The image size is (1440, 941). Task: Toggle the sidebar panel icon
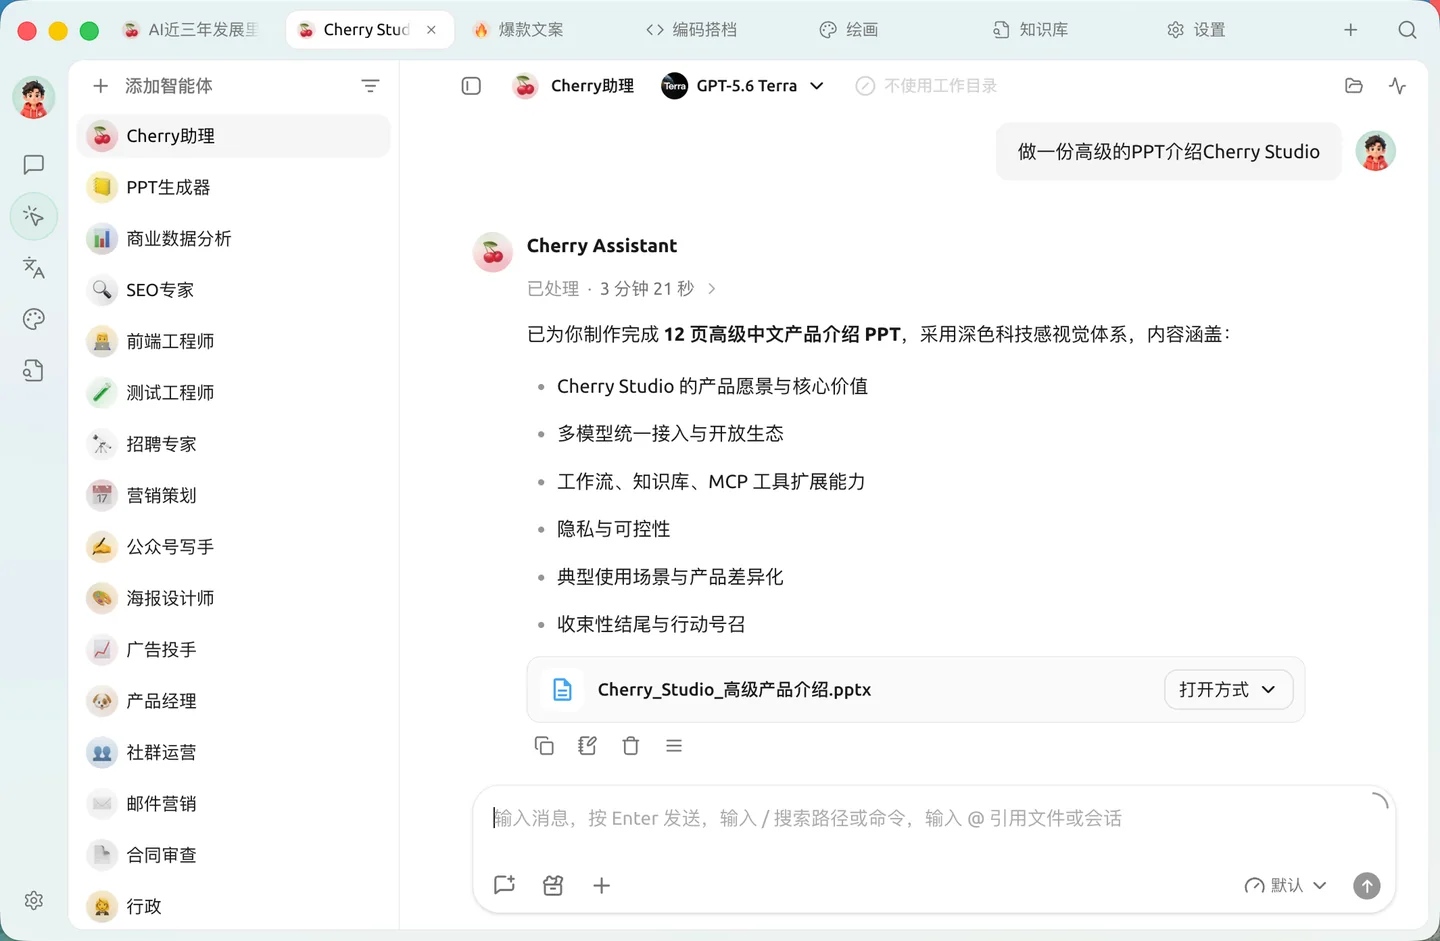471,86
